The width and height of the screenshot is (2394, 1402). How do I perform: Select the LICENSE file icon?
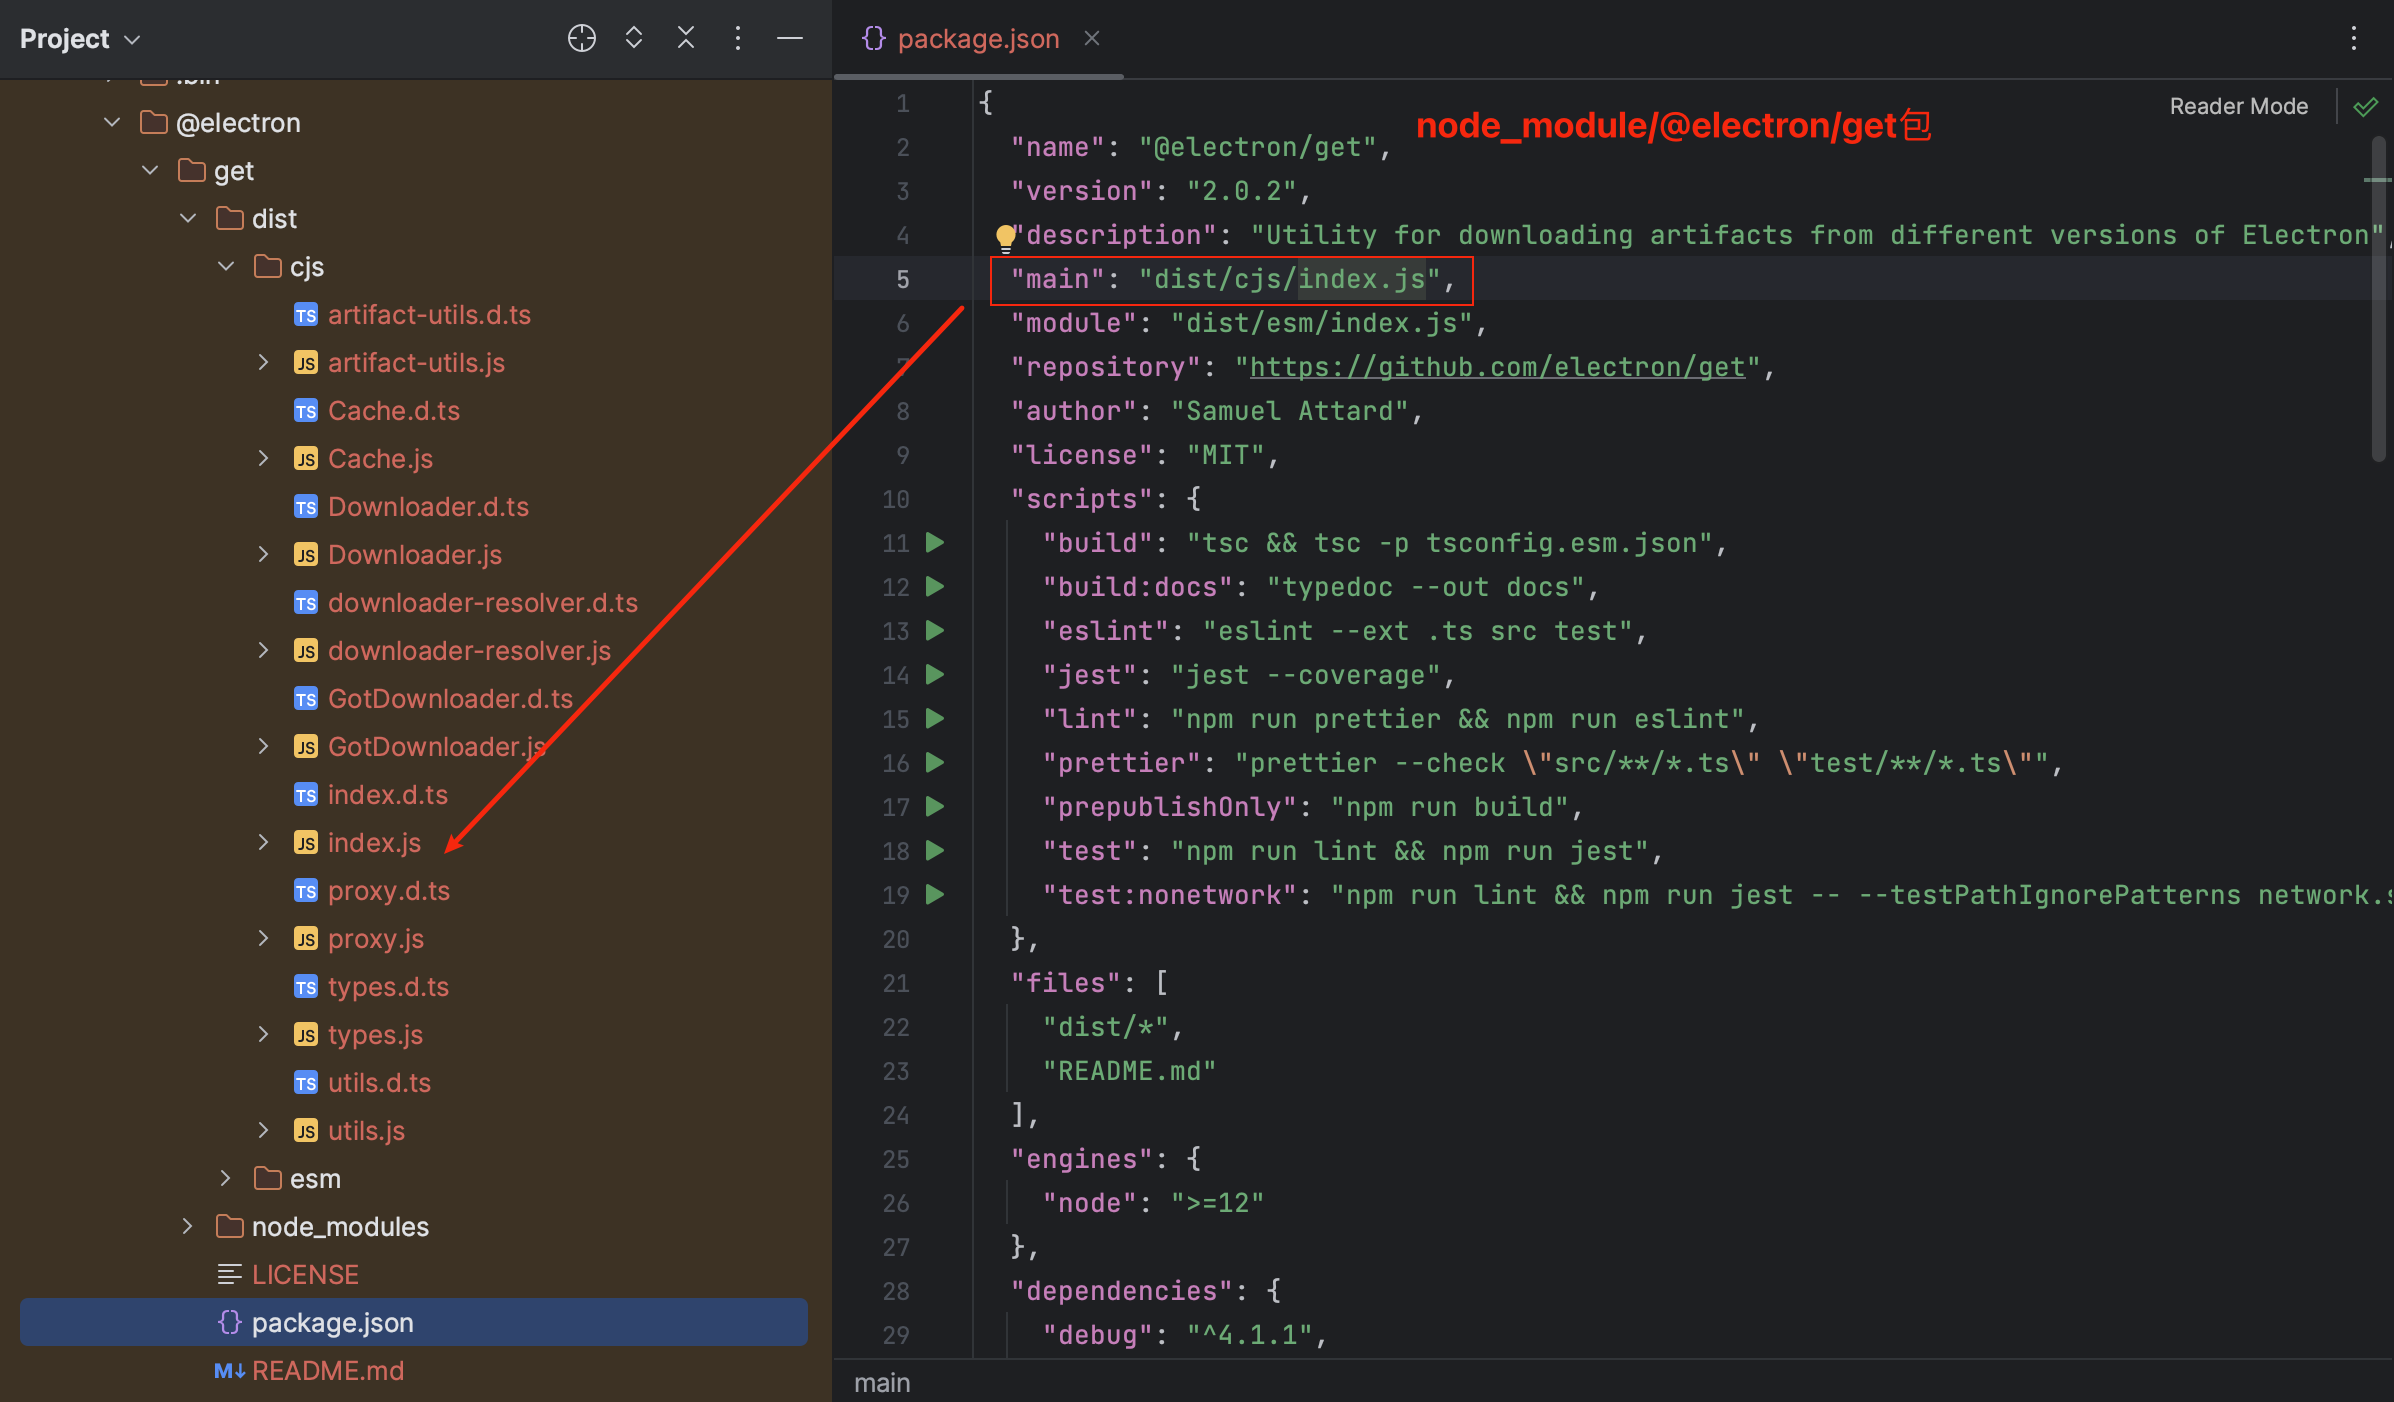click(229, 1275)
